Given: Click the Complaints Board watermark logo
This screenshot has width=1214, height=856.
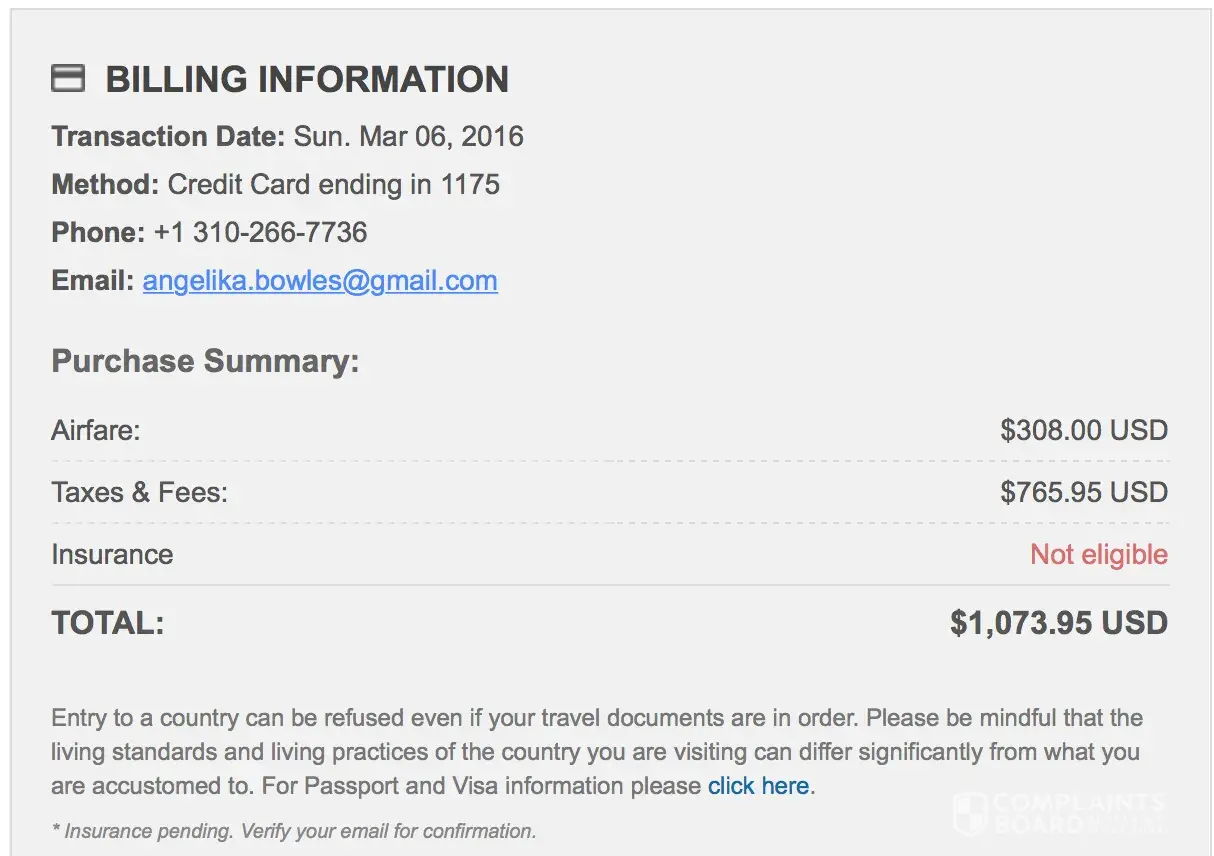Looking at the screenshot, I should pos(1060,812).
